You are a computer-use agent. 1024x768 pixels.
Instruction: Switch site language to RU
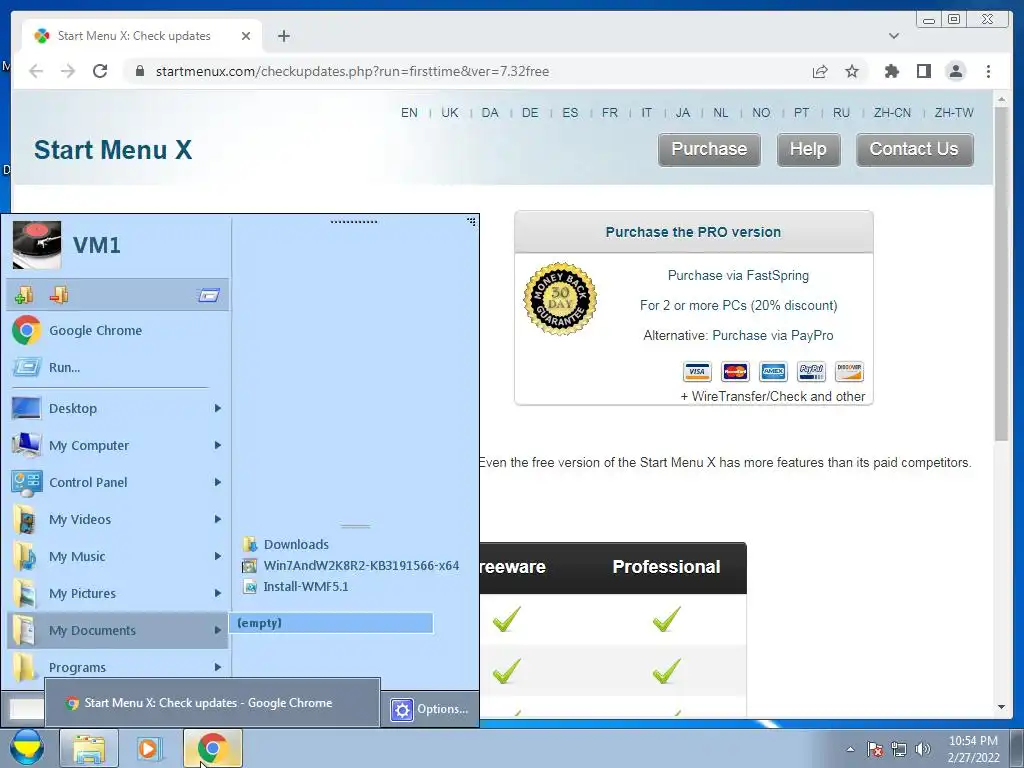[x=841, y=112]
